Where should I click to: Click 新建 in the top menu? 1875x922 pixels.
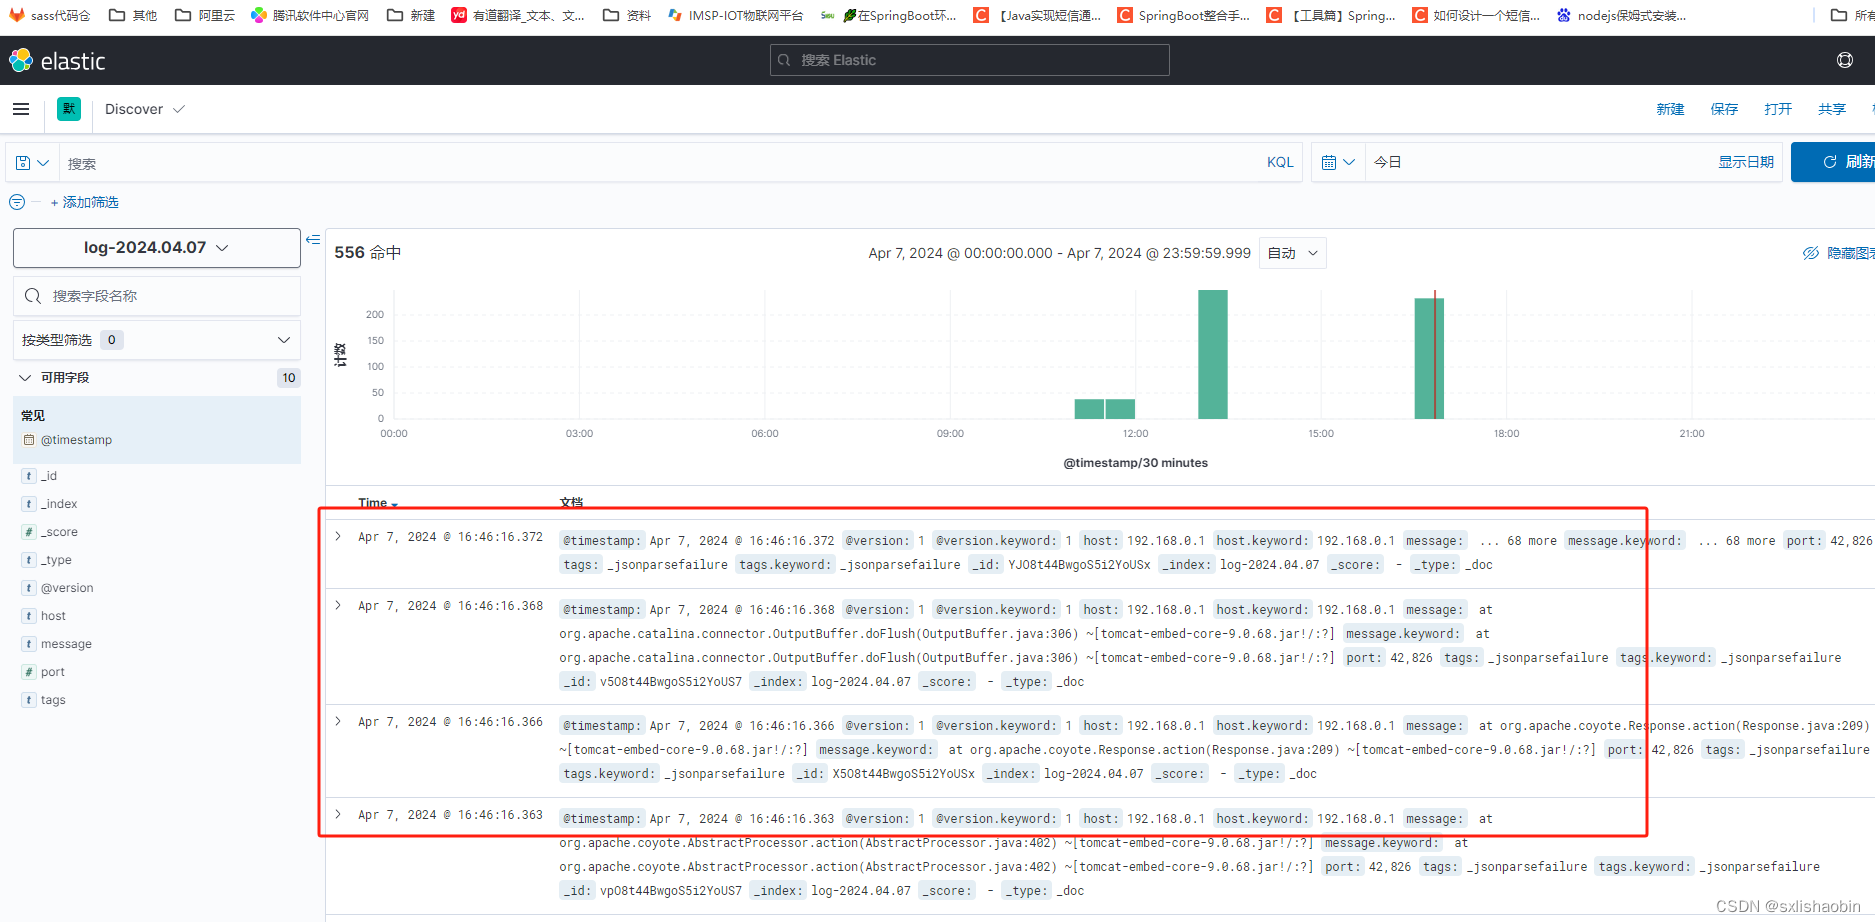tap(1670, 109)
